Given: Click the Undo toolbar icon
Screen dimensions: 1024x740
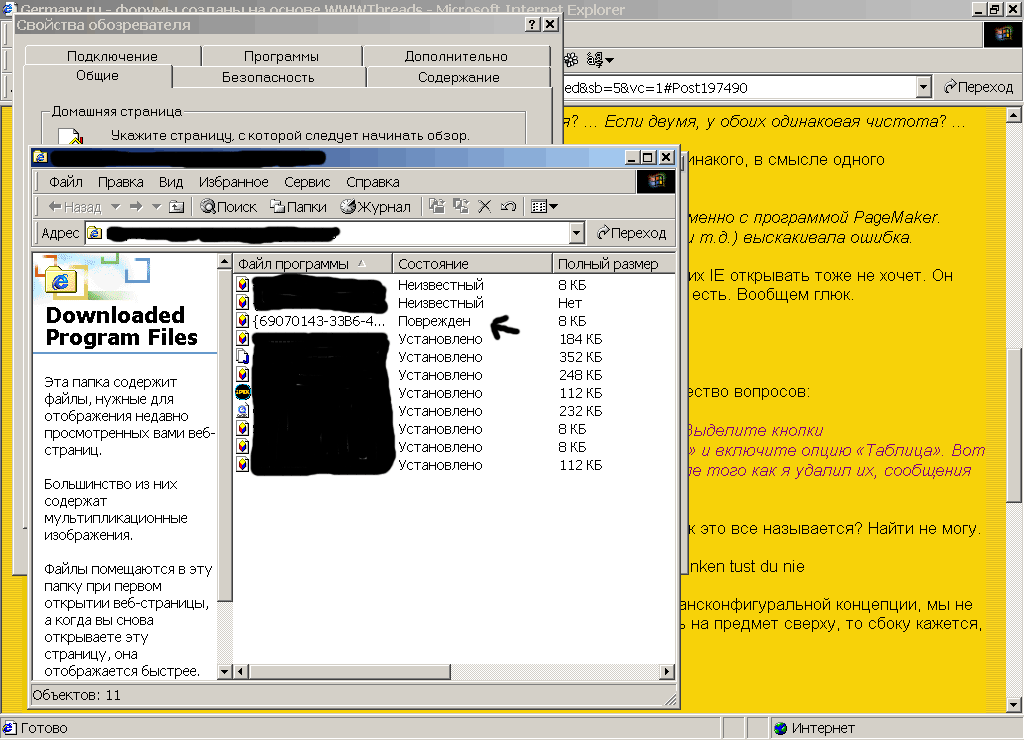Looking at the screenshot, I should point(508,207).
